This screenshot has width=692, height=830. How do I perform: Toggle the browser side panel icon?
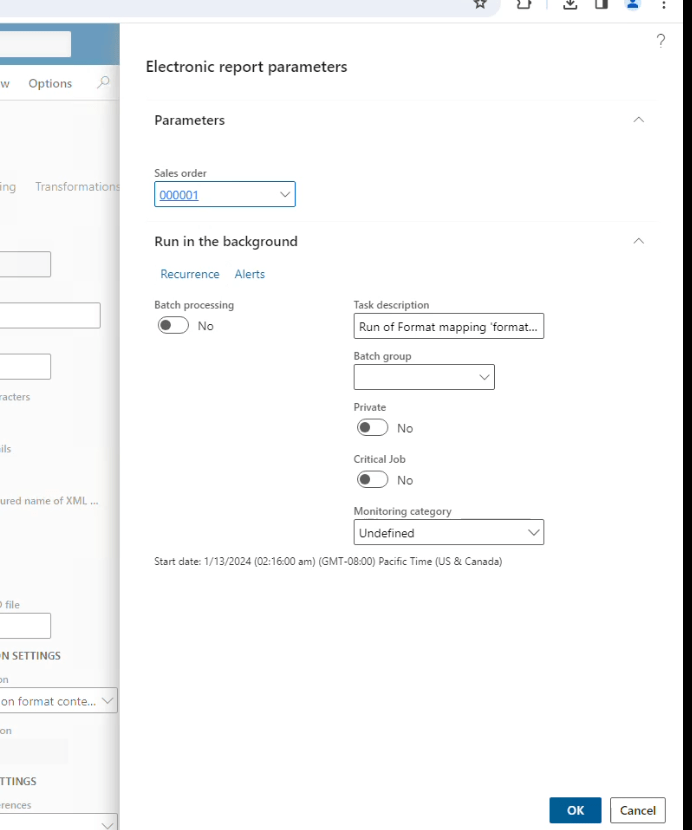(x=601, y=4)
